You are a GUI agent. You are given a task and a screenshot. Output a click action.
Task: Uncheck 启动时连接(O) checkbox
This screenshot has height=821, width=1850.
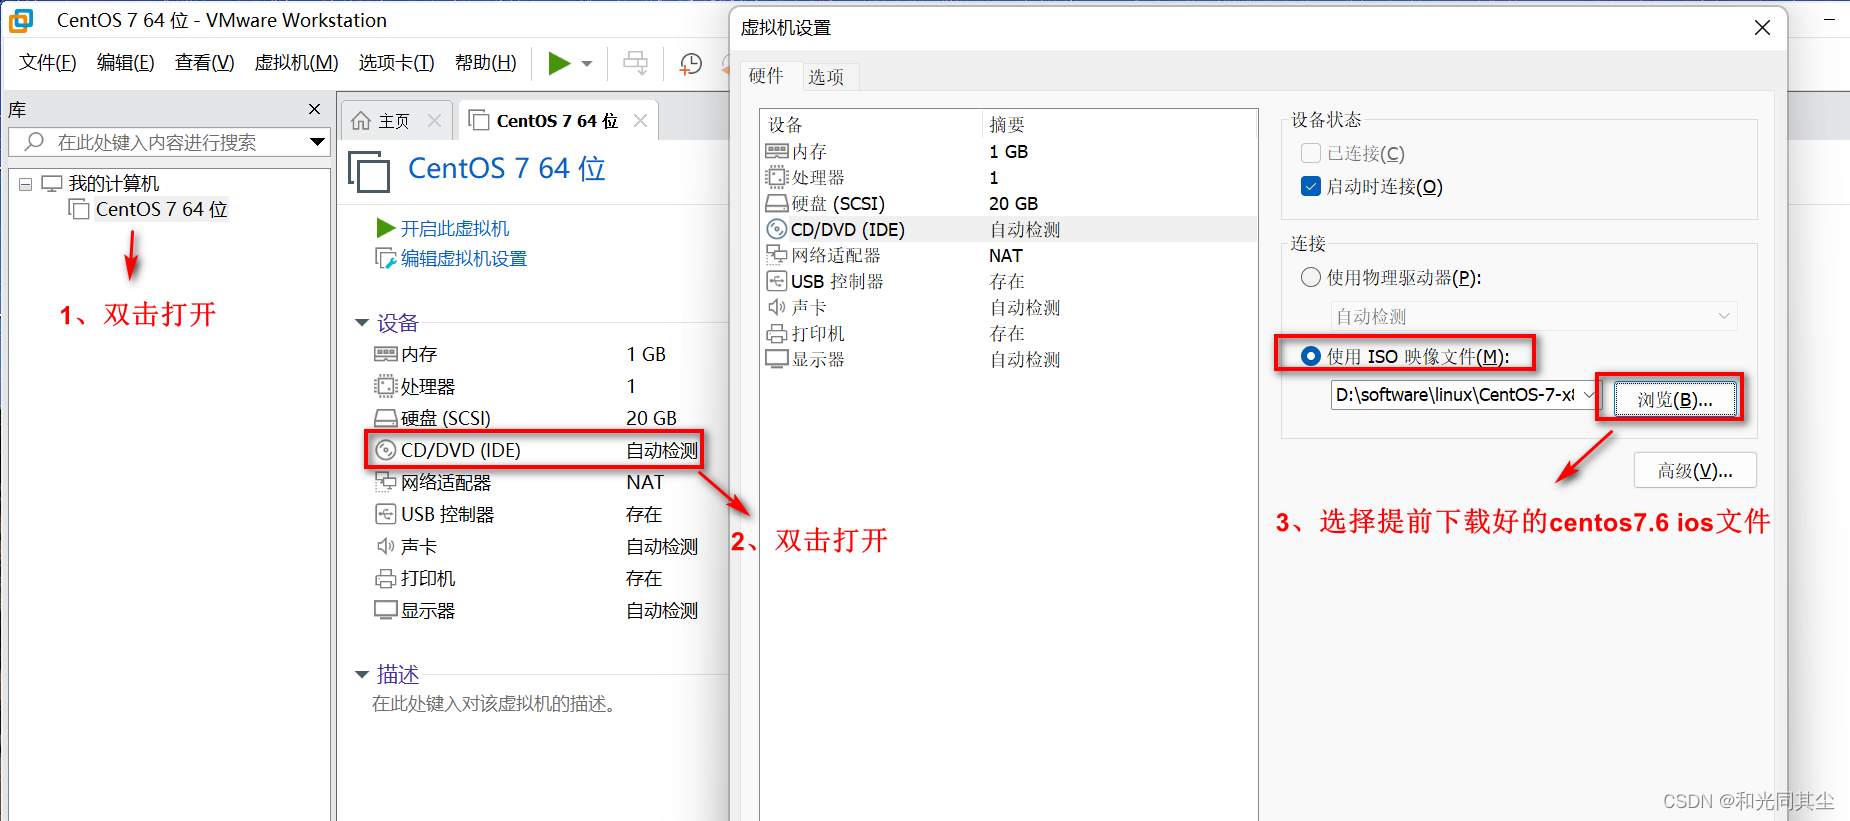click(x=1311, y=186)
